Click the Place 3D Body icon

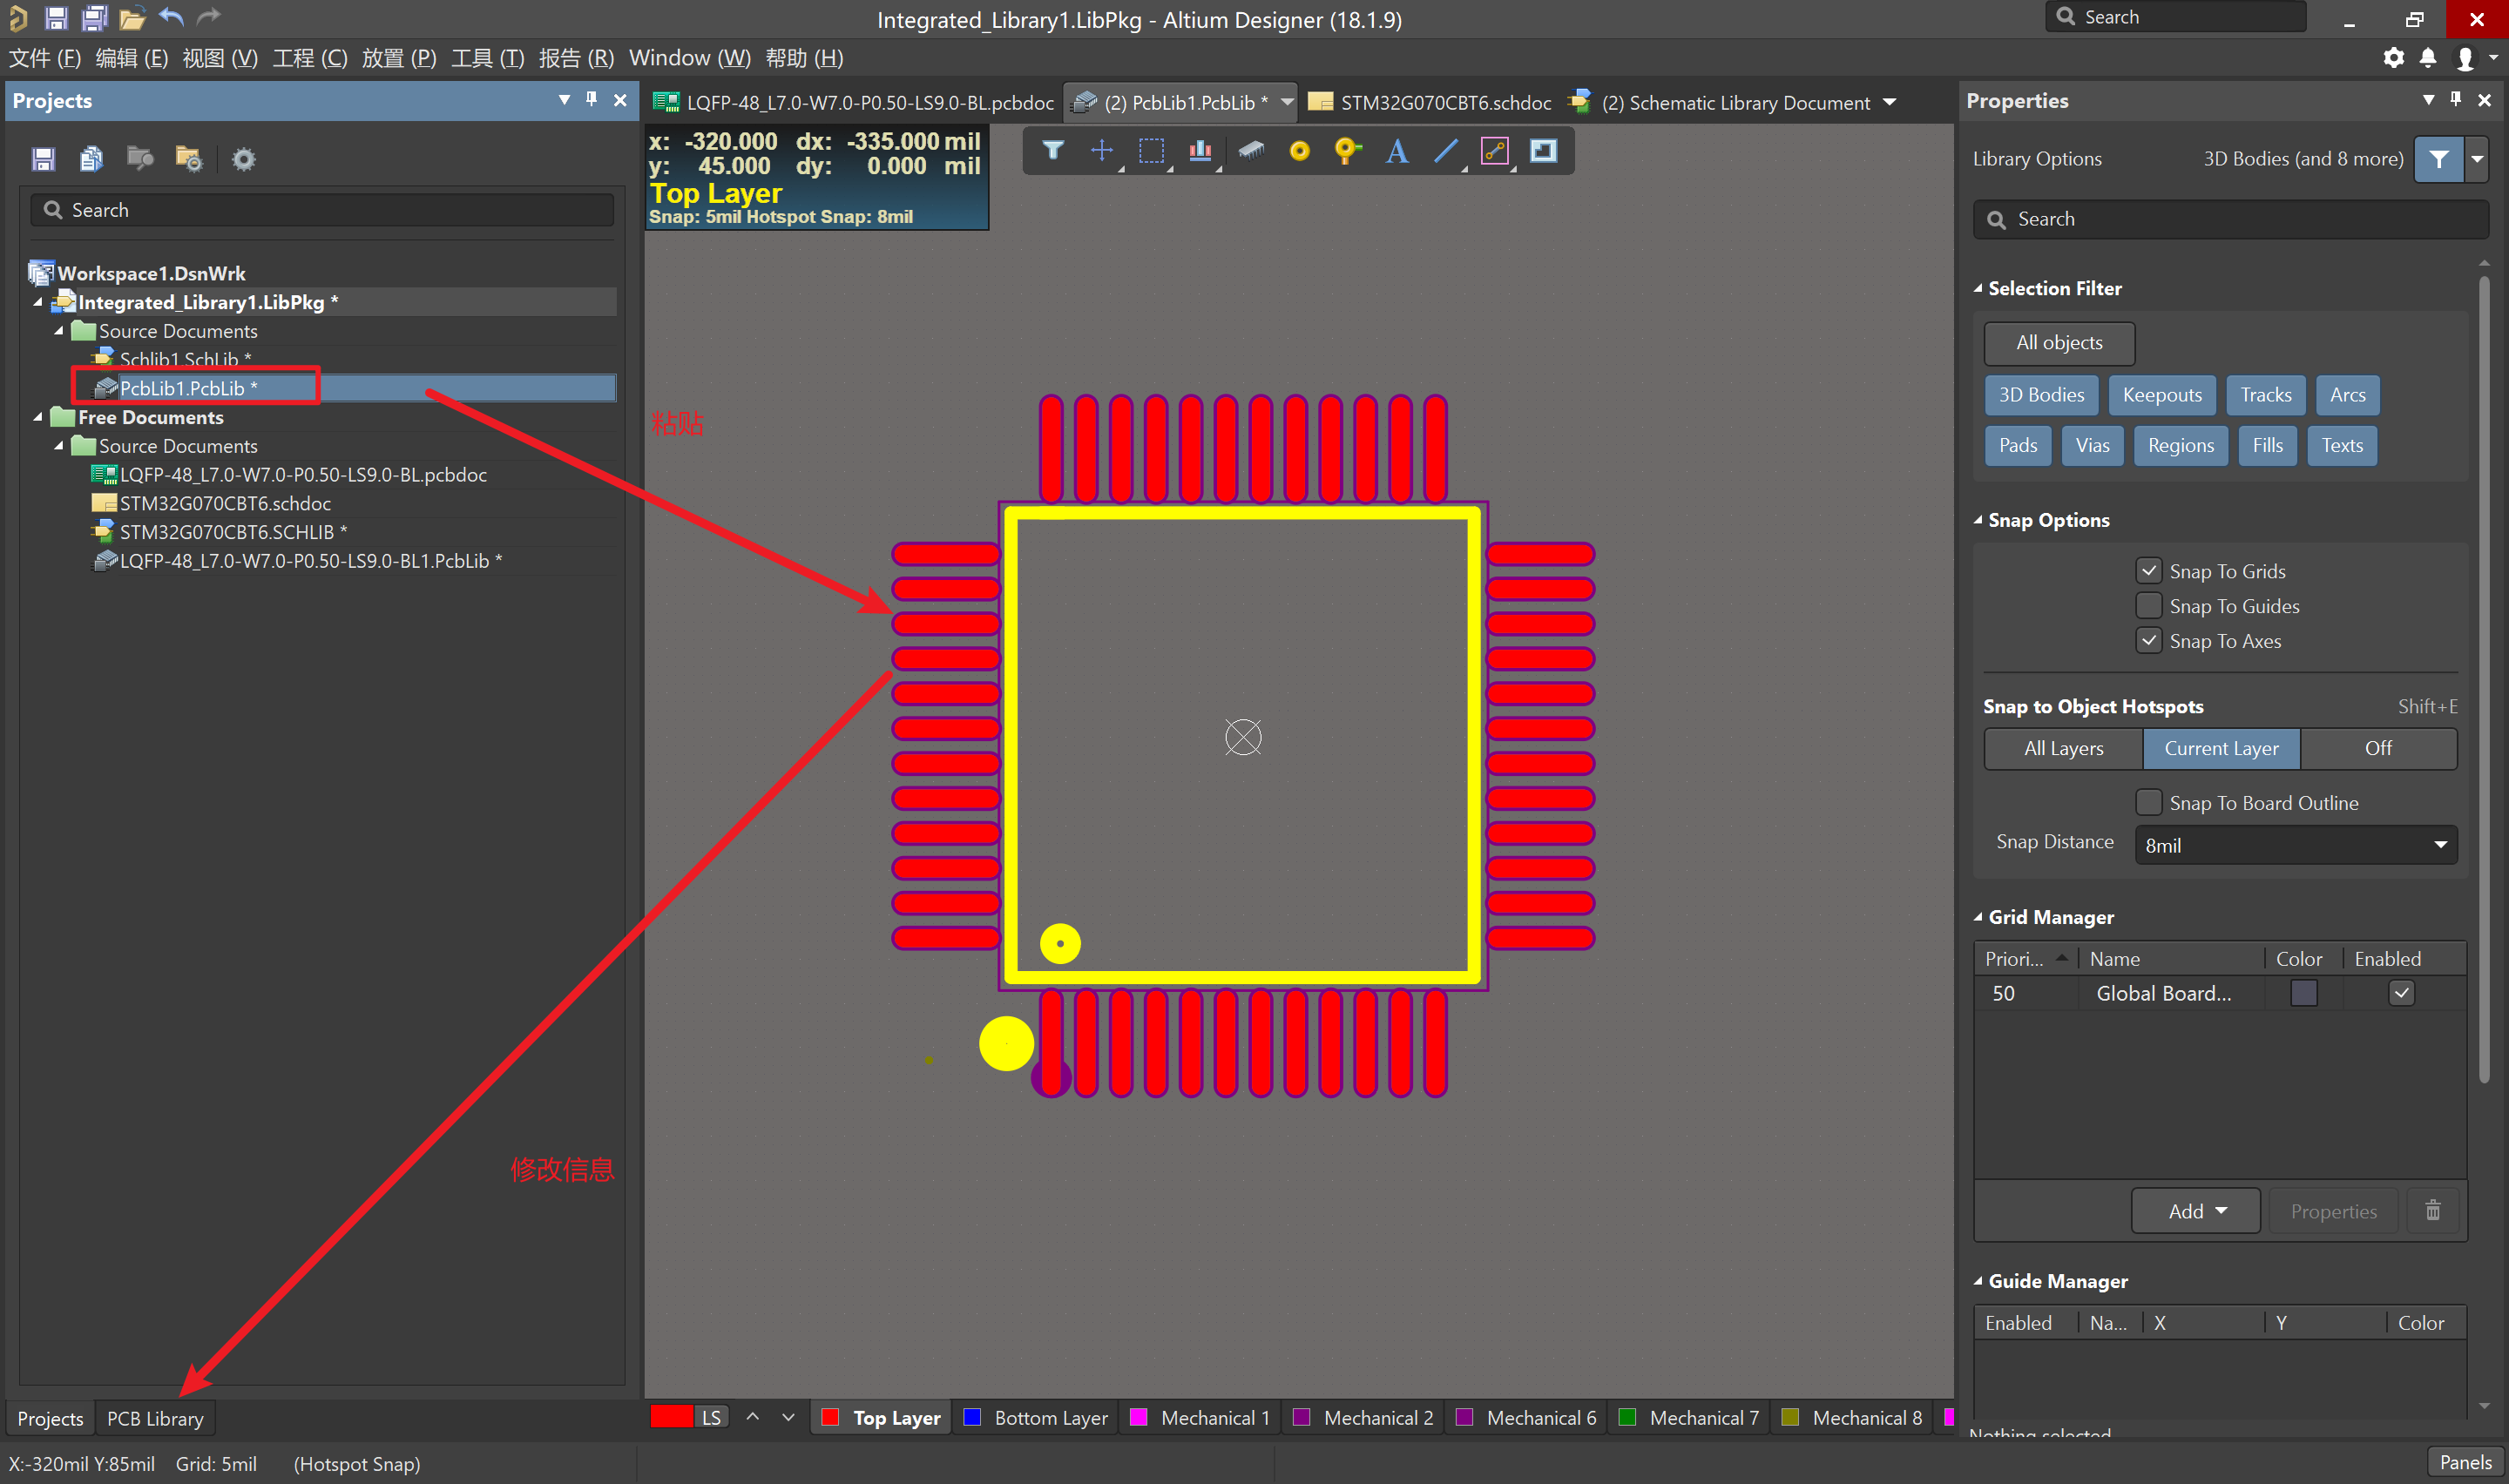(x=1250, y=151)
